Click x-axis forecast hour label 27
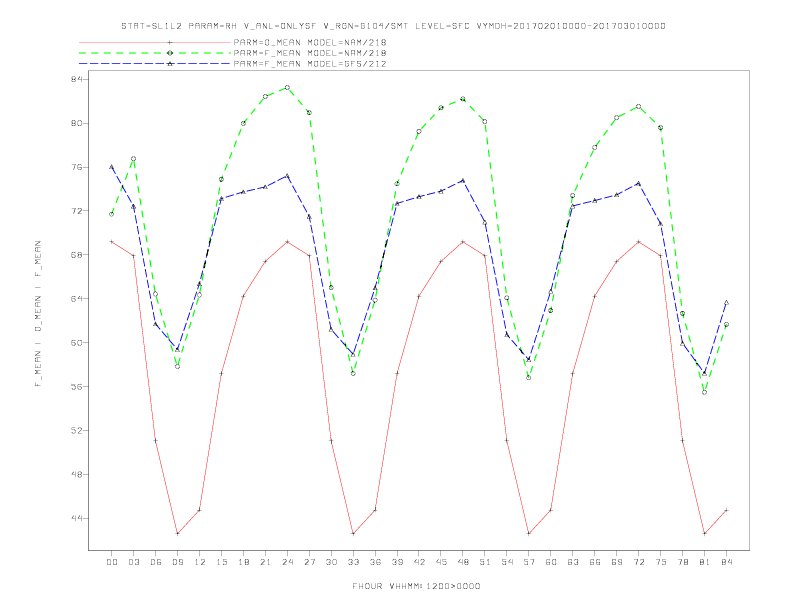The image size is (792, 612). (x=309, y=562)
